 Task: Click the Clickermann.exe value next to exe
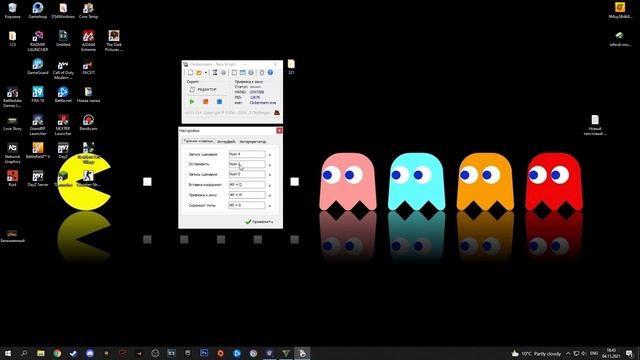[x=263, y=103]
